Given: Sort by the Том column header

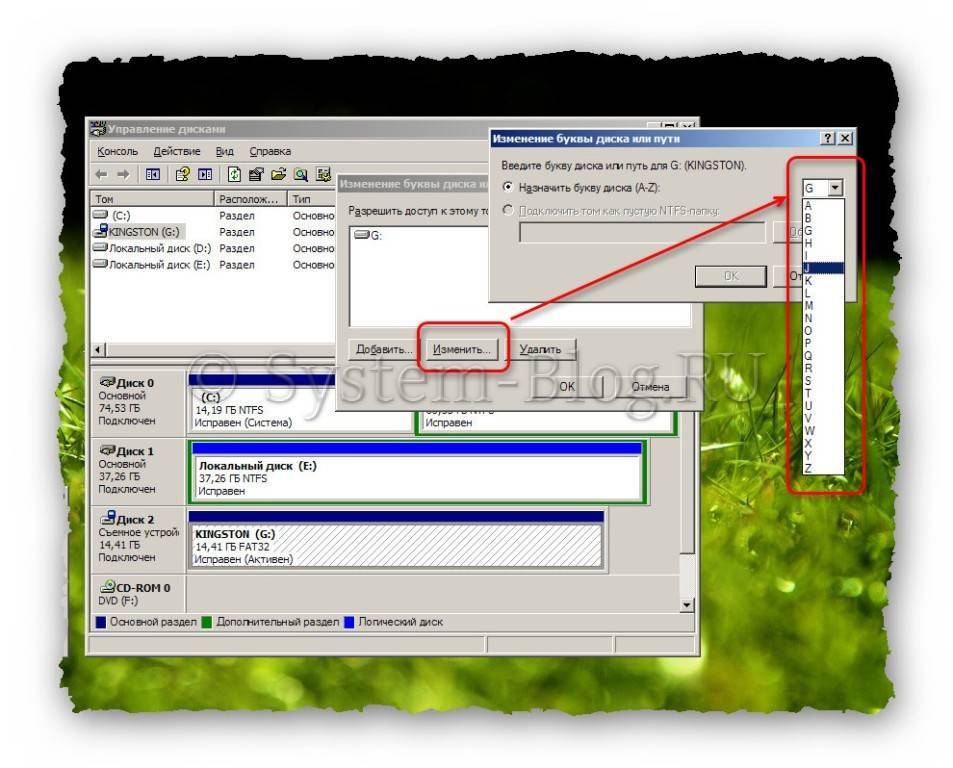Looking at the screenshot, I should tap(152, 199).
